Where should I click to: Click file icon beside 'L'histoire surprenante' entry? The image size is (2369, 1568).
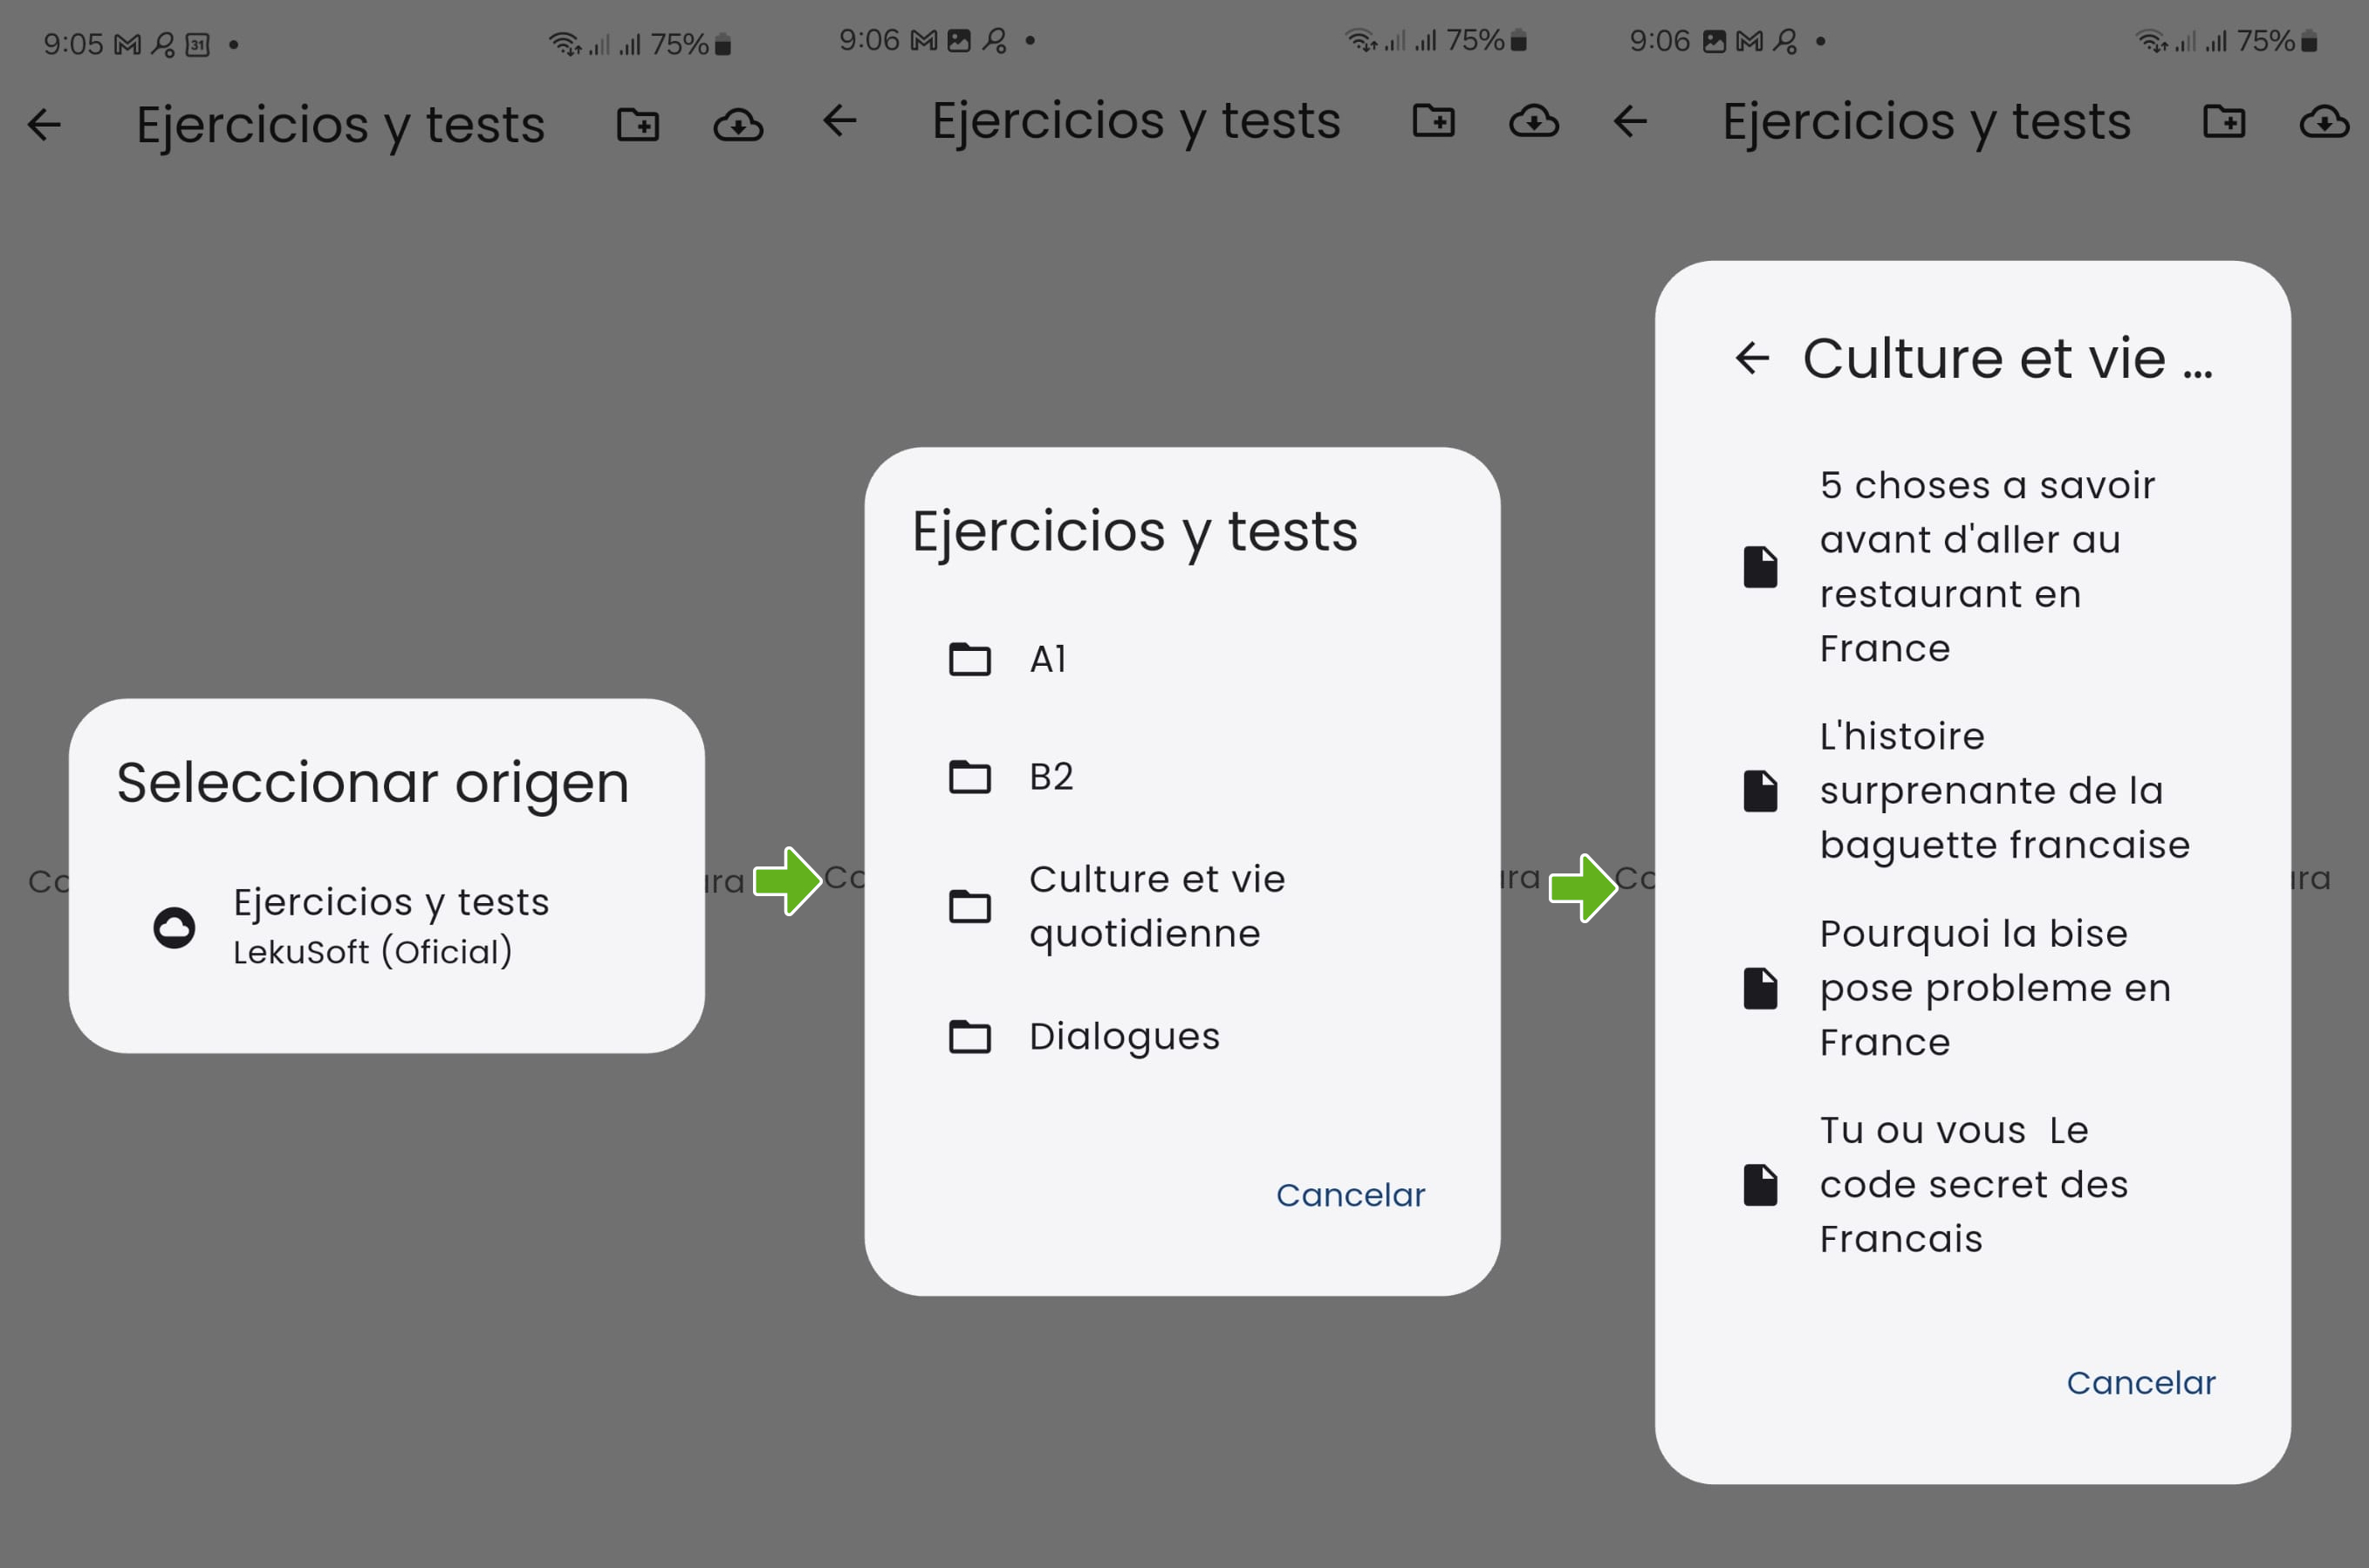pyautogui.click(x=1760, y=791)
